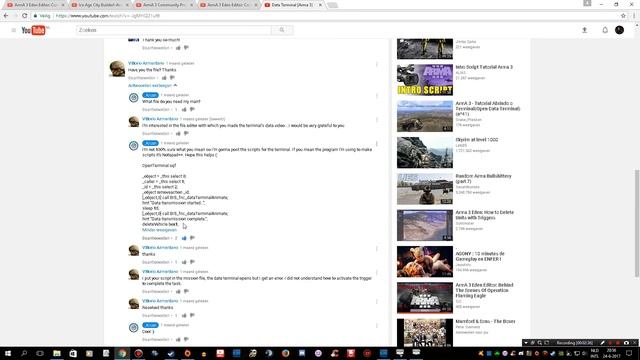Click the search magnifier button
The height and width of the screenshot is (360, 640).
282,30
